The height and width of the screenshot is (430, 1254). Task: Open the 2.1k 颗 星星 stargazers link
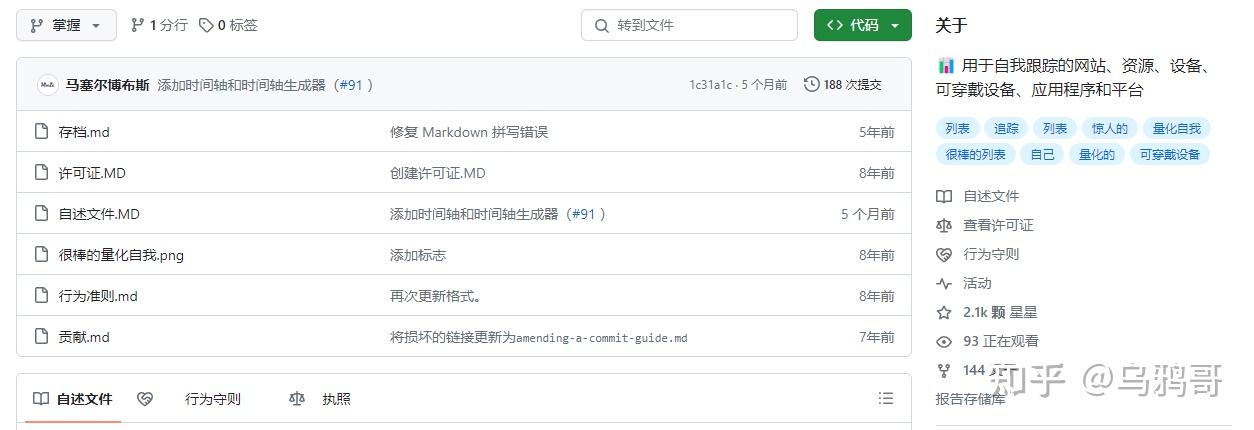[1000, 312]
